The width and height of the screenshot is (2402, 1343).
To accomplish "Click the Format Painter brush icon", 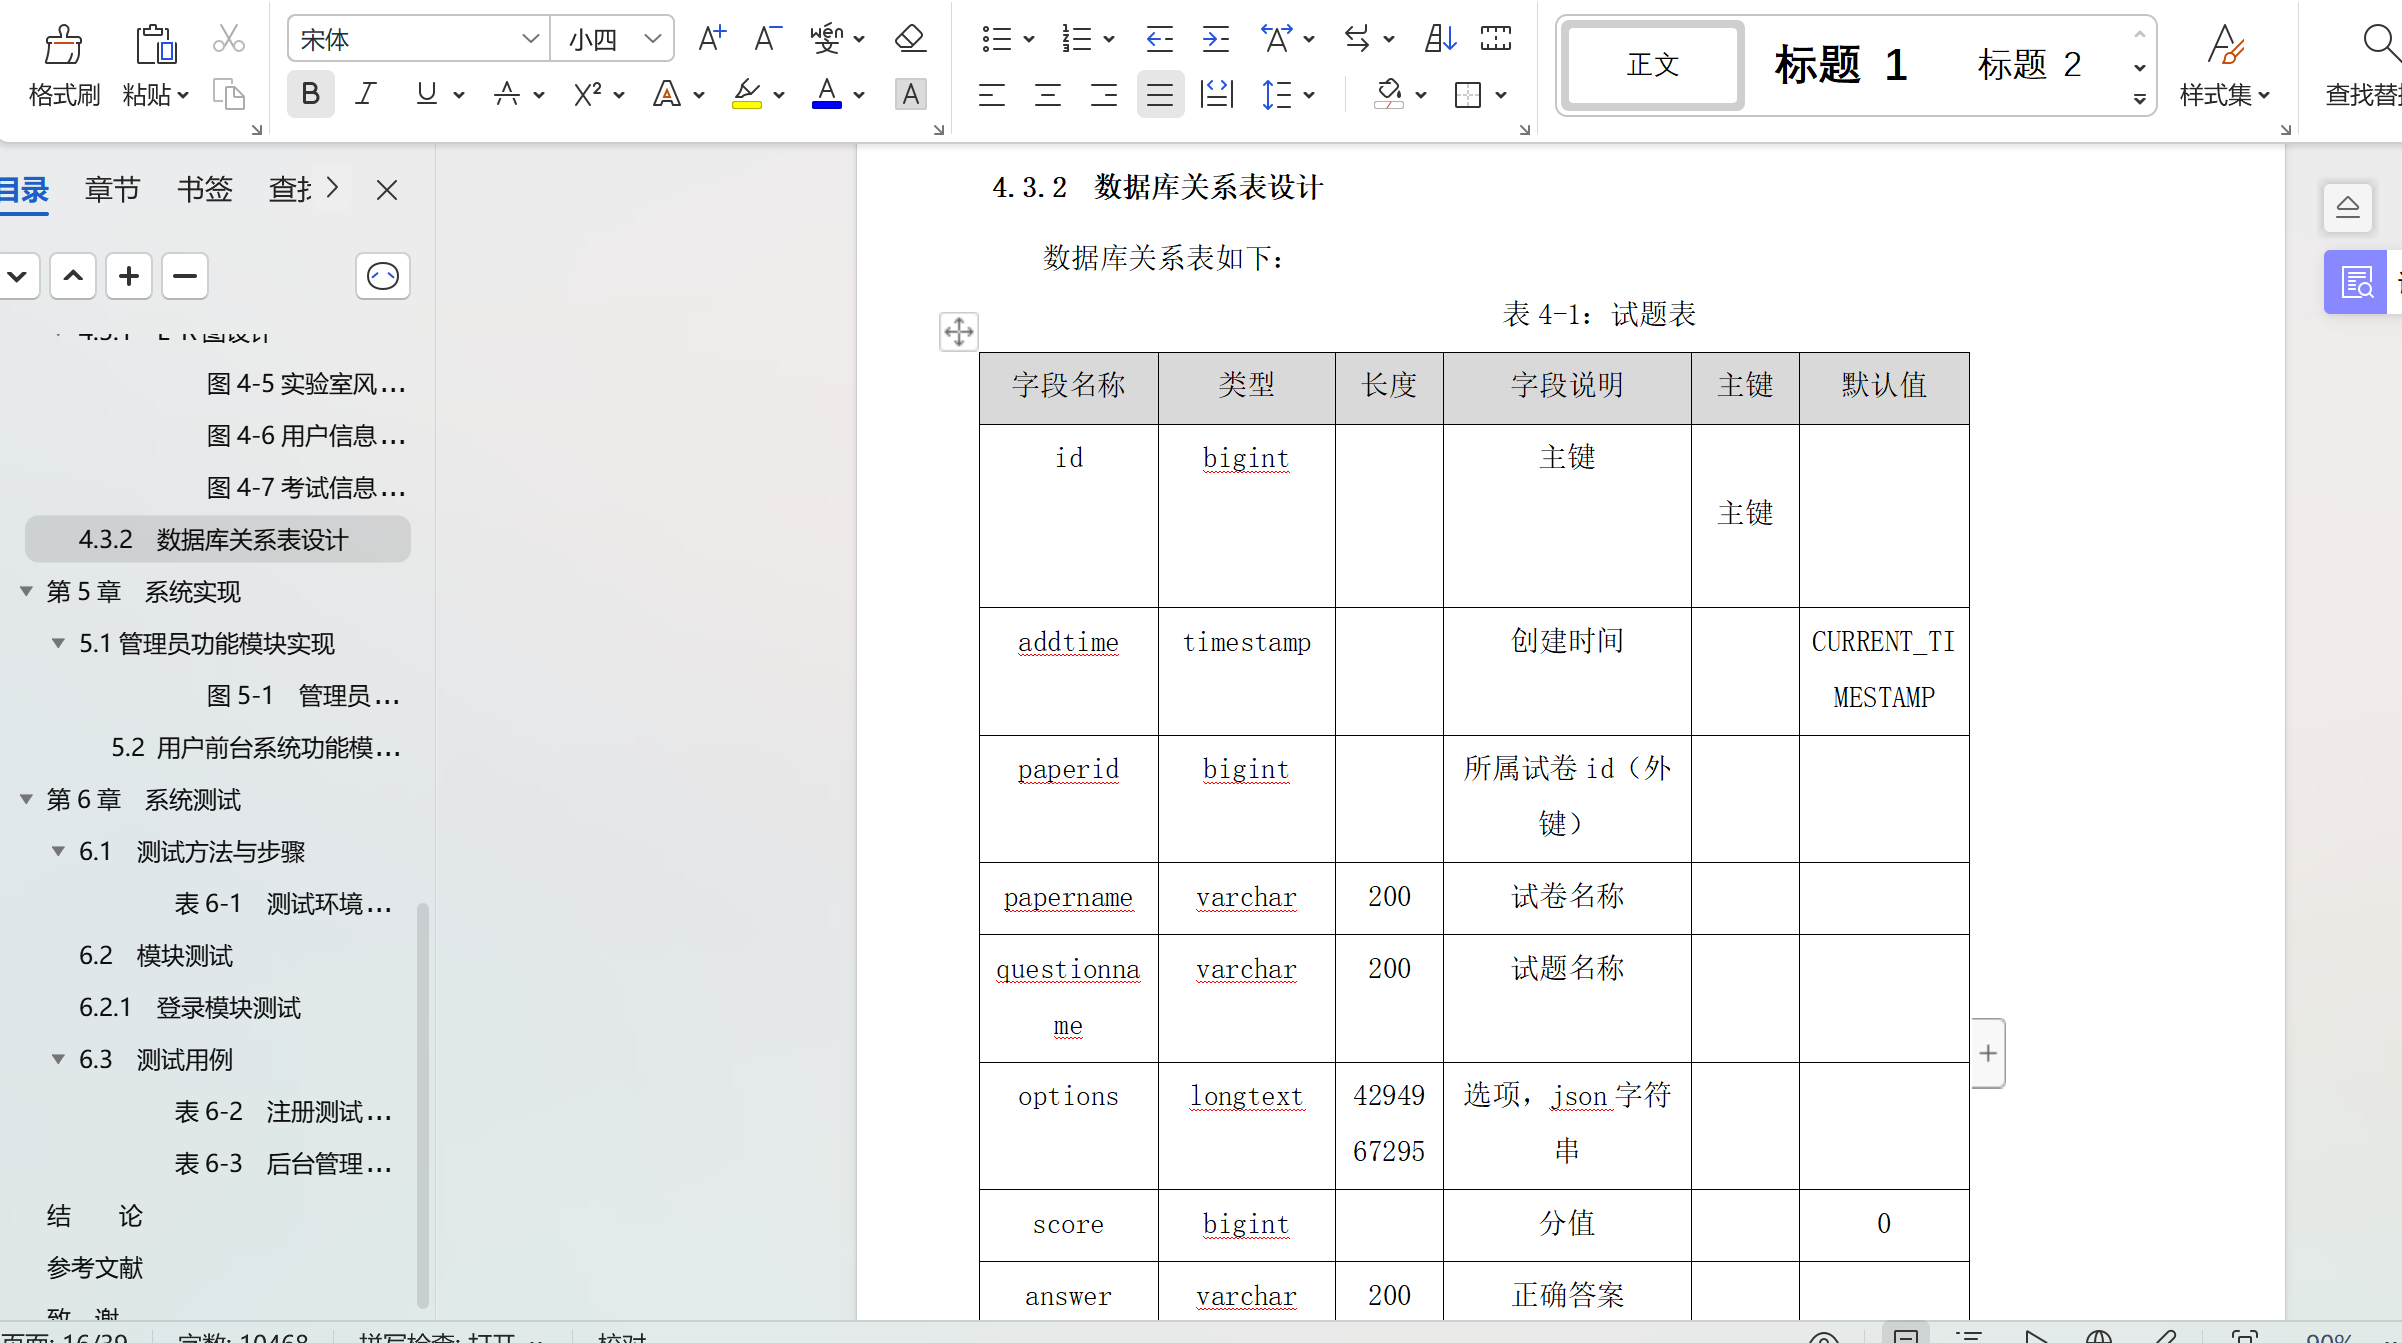I will 64,44.
